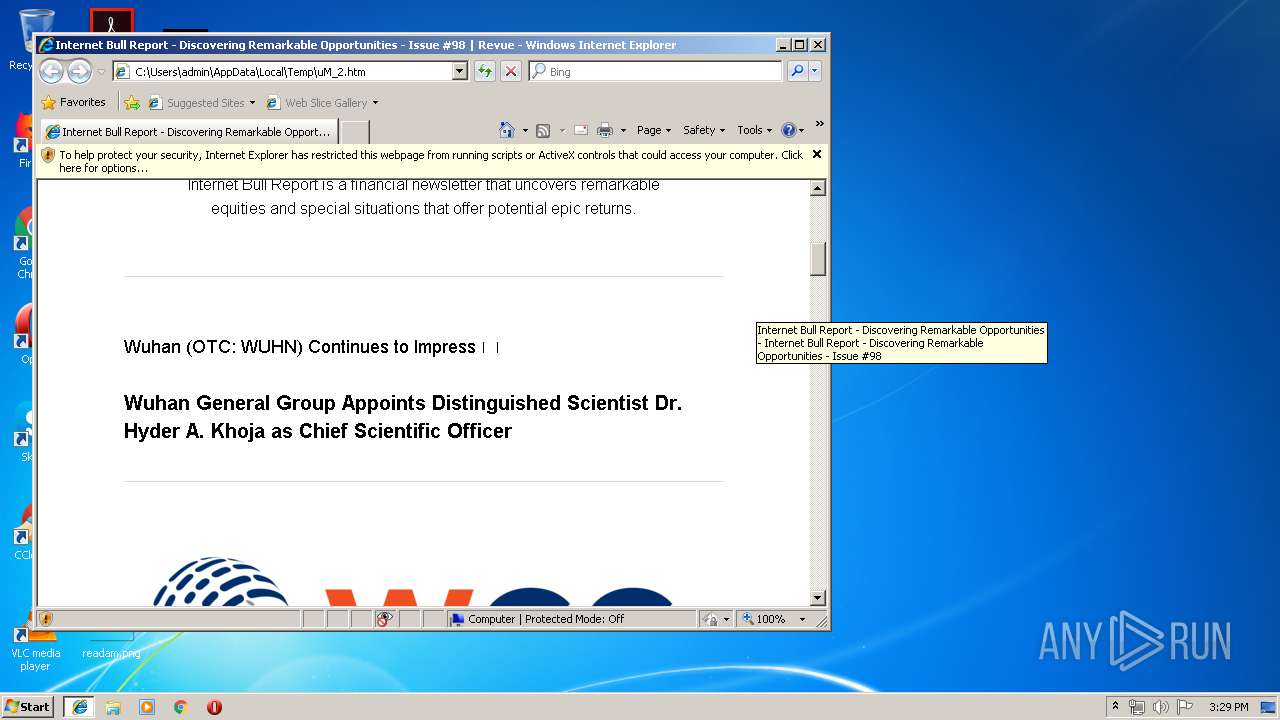Open the Windows Explorer folder taskbar icon
The height and width of the screenshot is (720, 1280).
[x=113, y=707]
